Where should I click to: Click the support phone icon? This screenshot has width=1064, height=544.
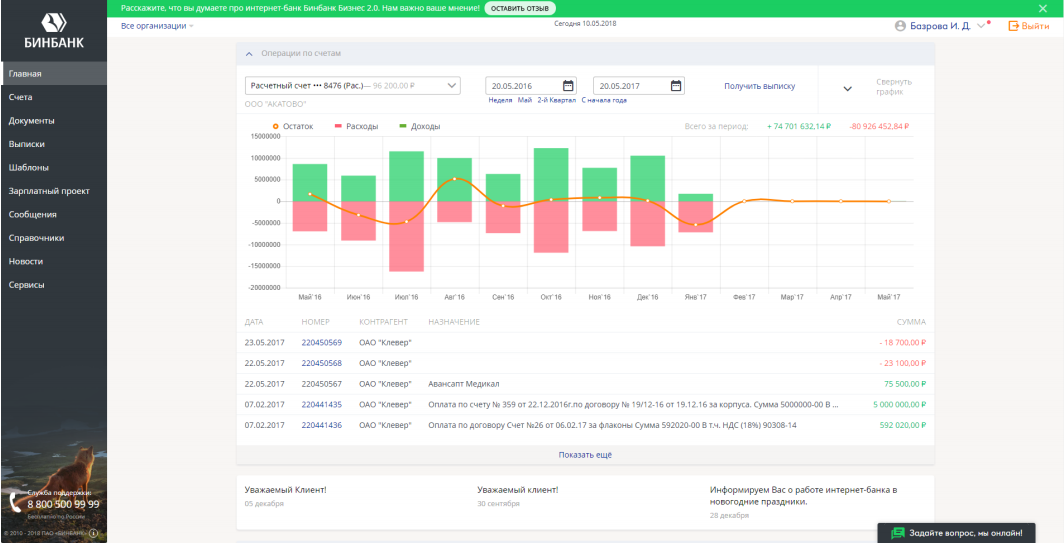15,503
